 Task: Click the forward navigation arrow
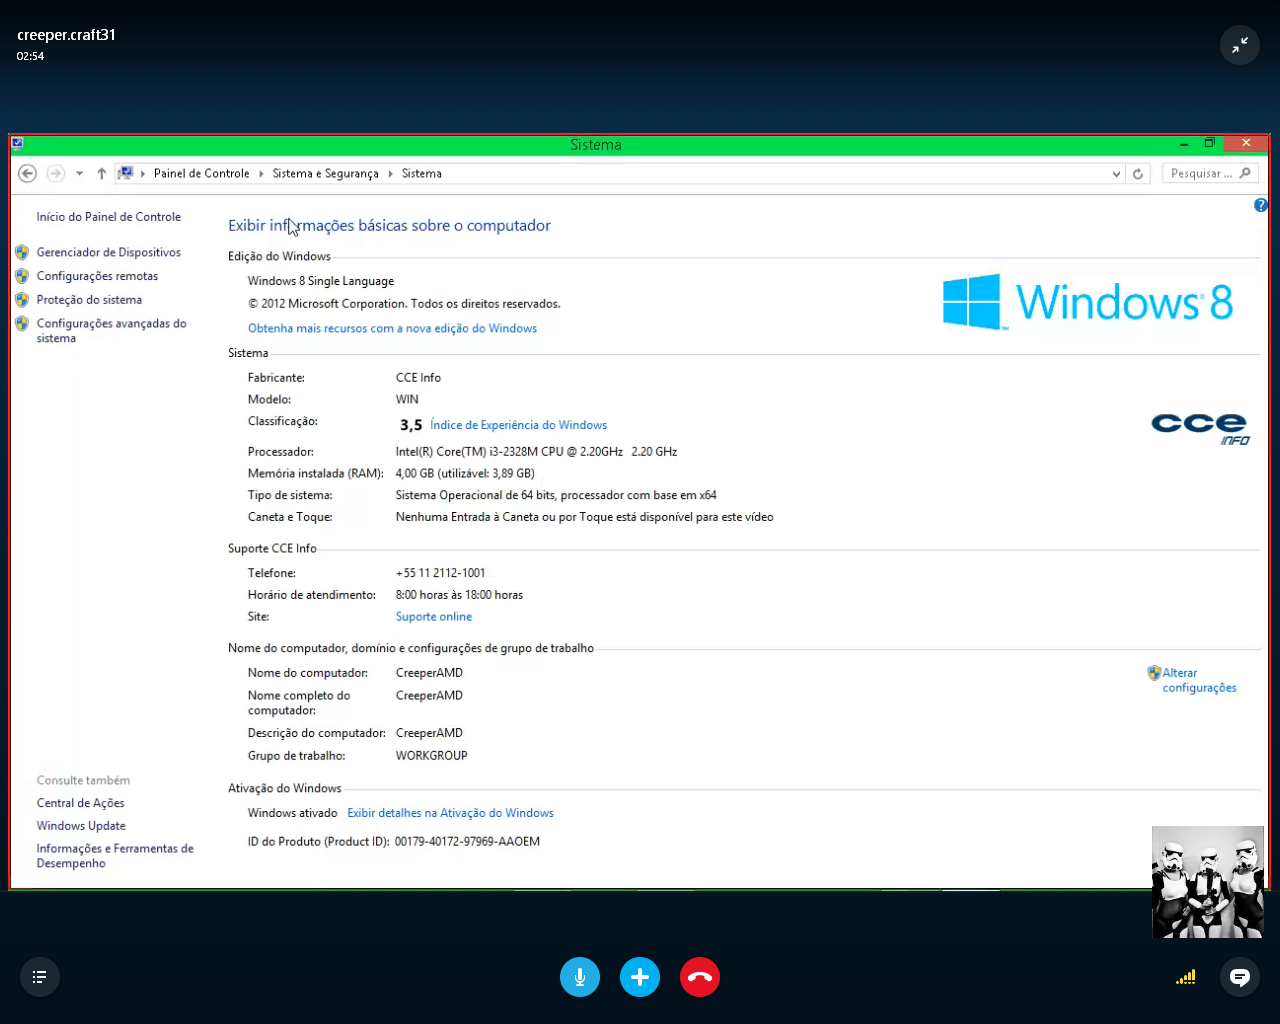click(x=56, y=173)
